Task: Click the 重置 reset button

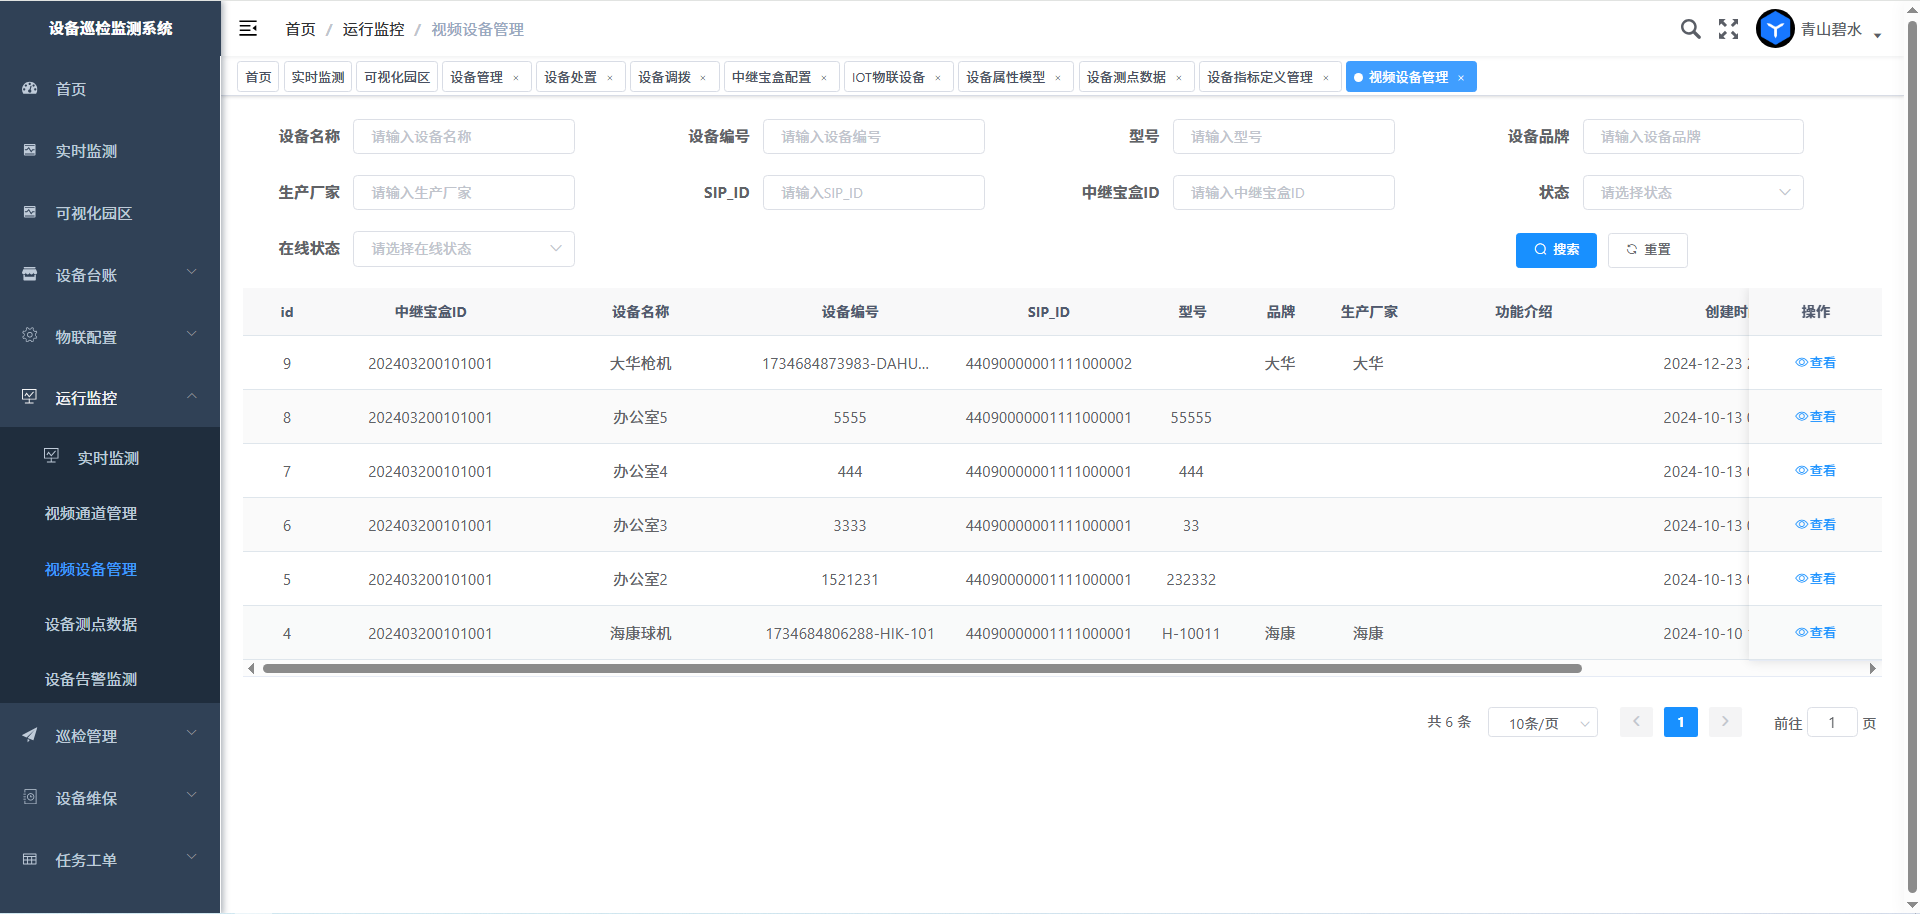Action: [1647, 250]
